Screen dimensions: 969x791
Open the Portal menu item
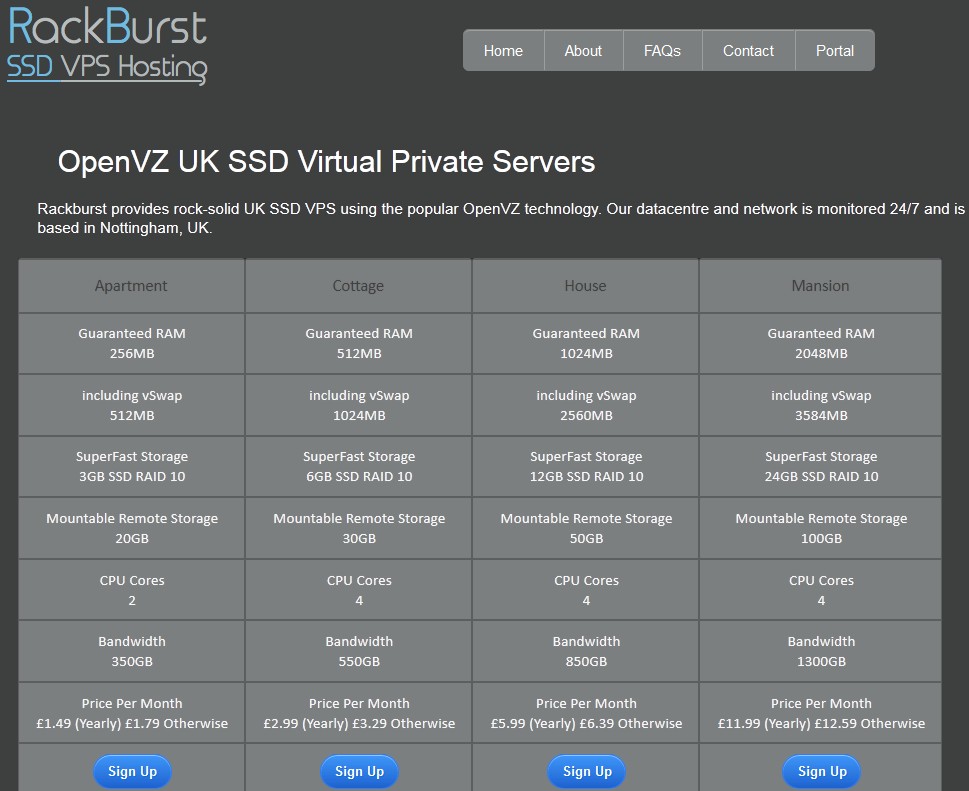click(834, 51)
